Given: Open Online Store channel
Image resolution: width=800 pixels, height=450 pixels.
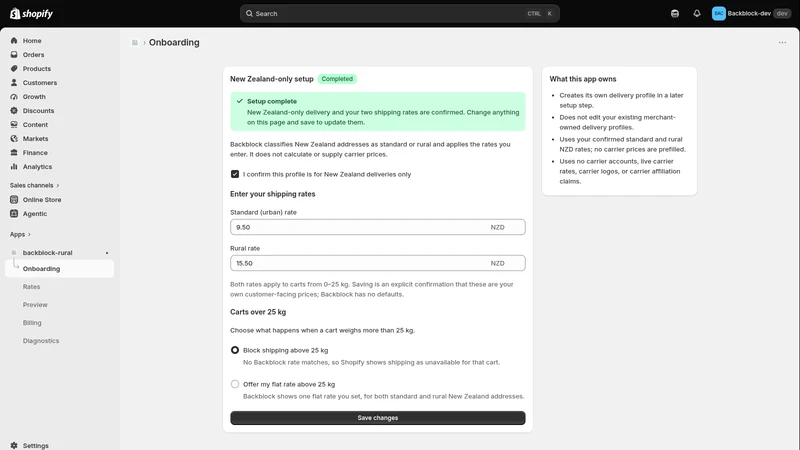Looking at the screenshot, I should (42, 199).
